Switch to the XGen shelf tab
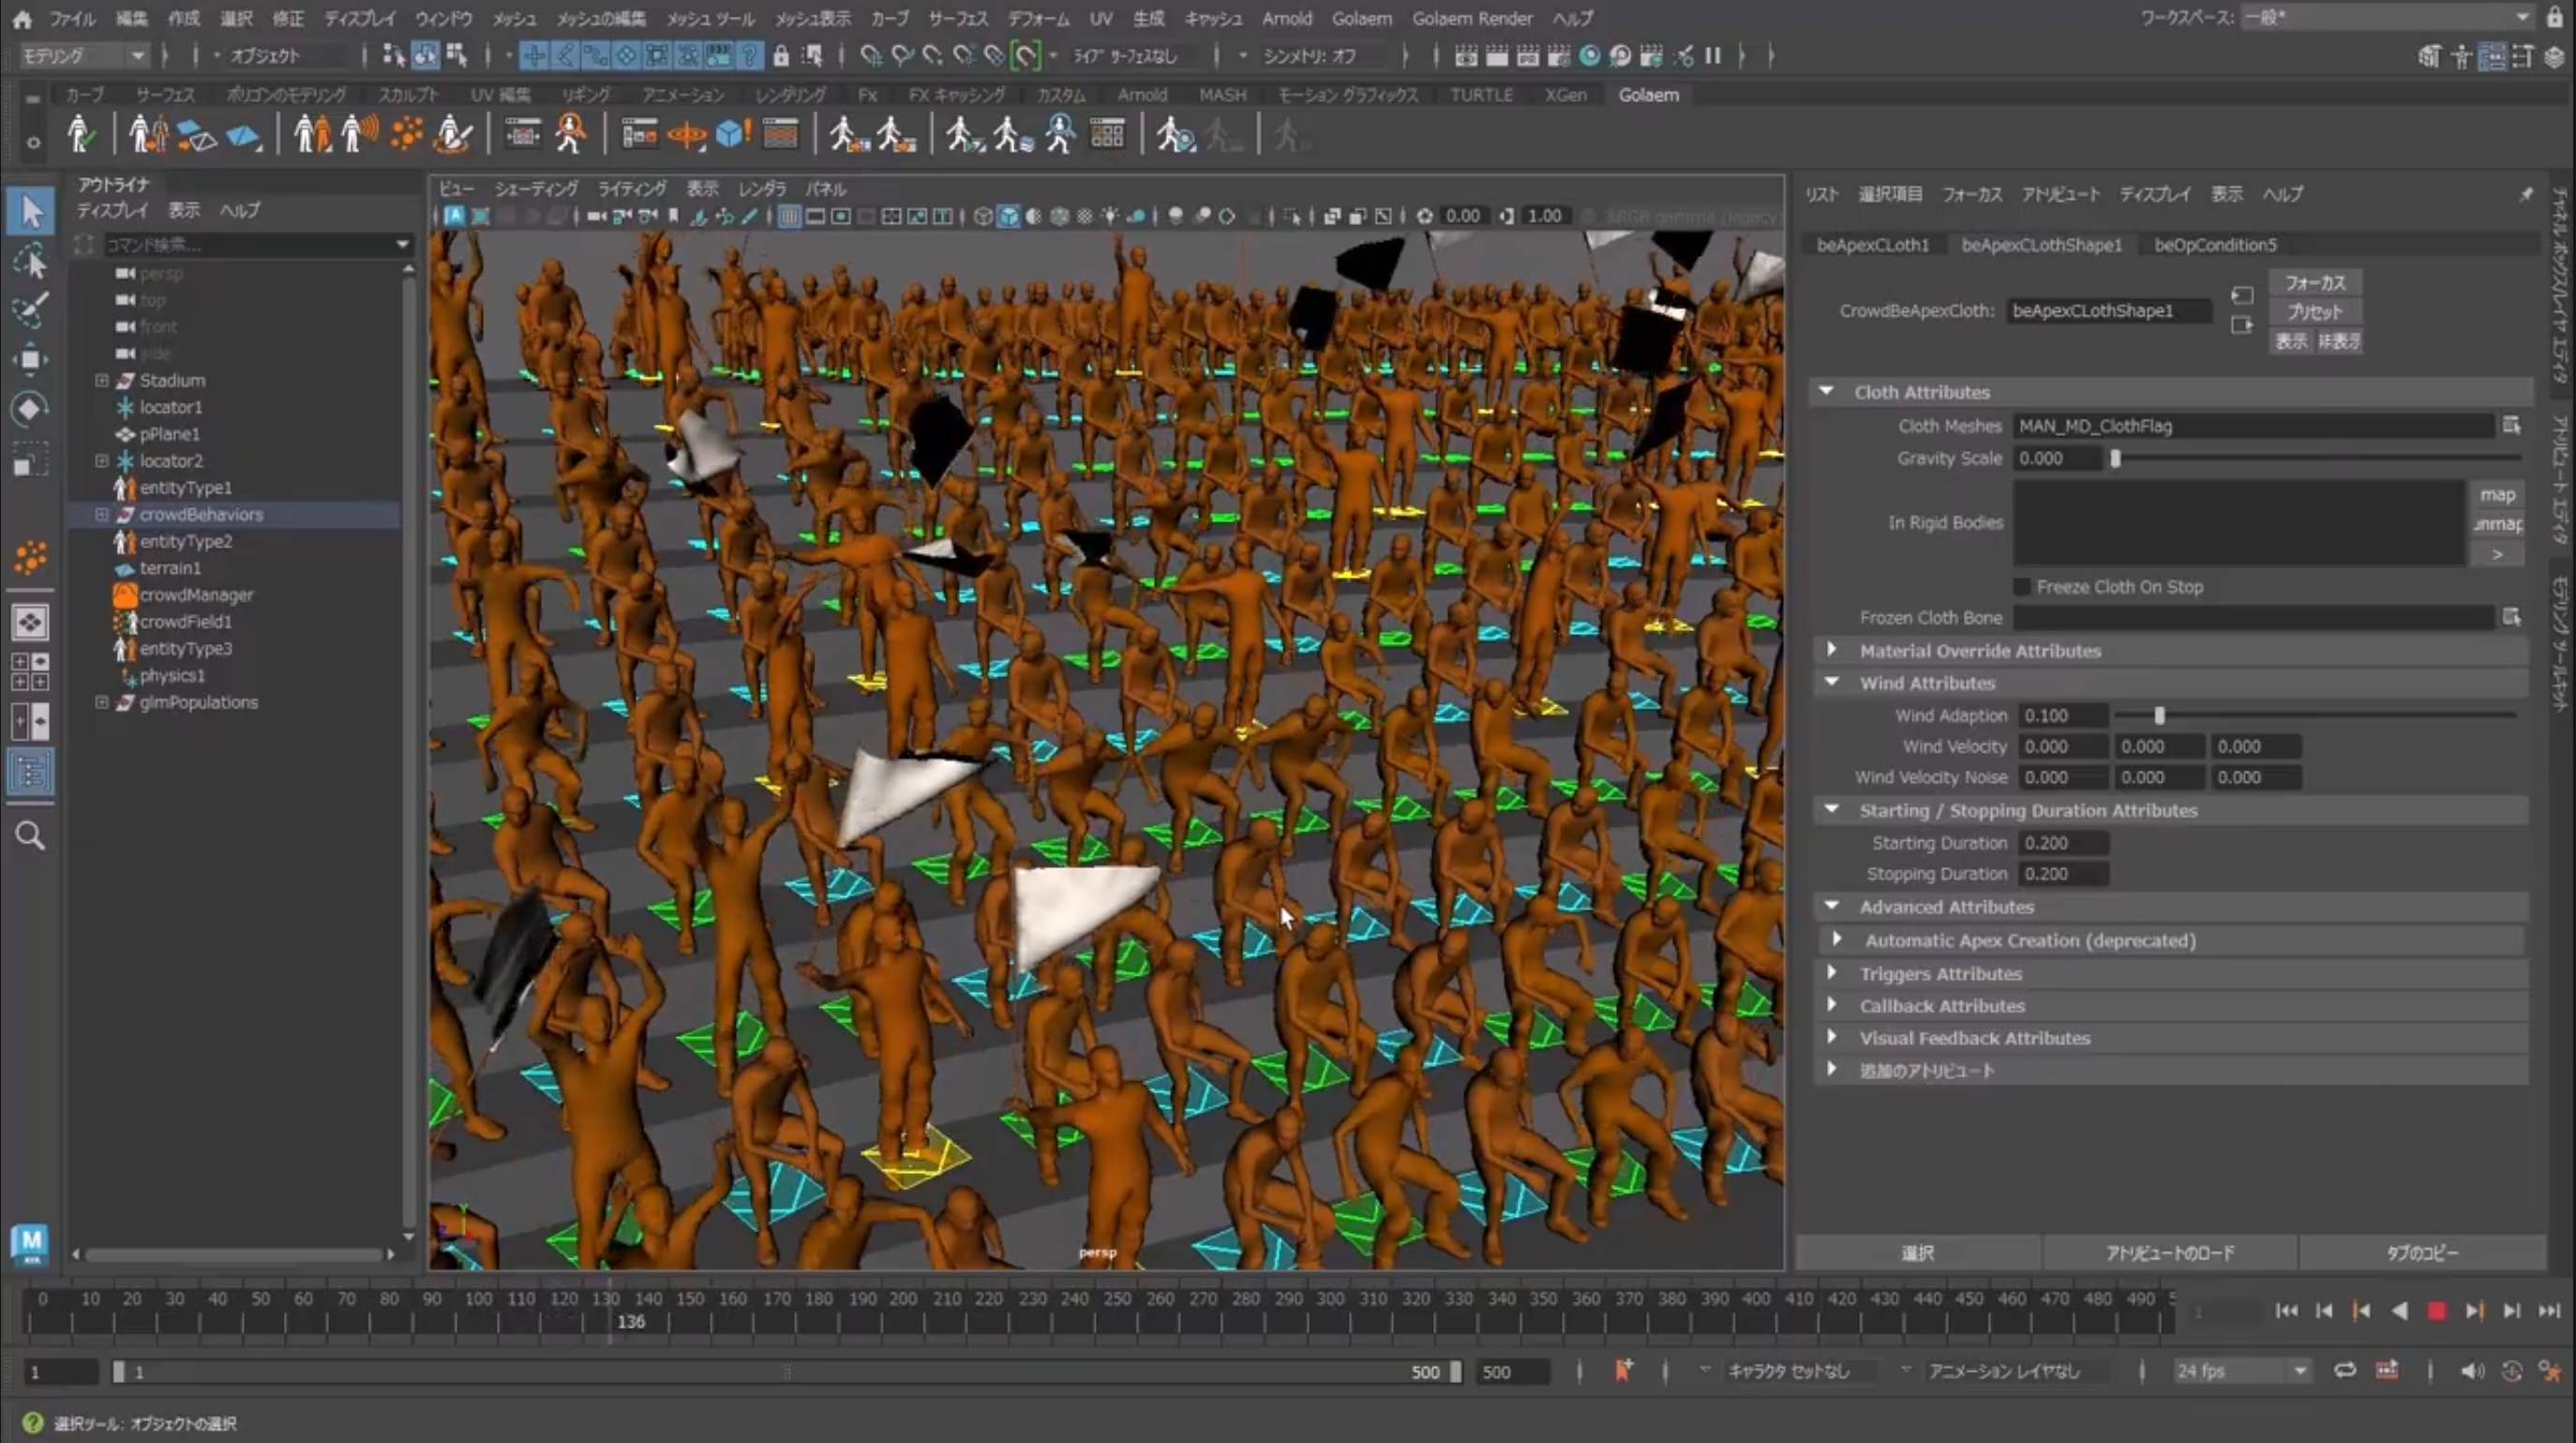The height and width of the screenshot is (1443, 2576). click(1565, 95)
